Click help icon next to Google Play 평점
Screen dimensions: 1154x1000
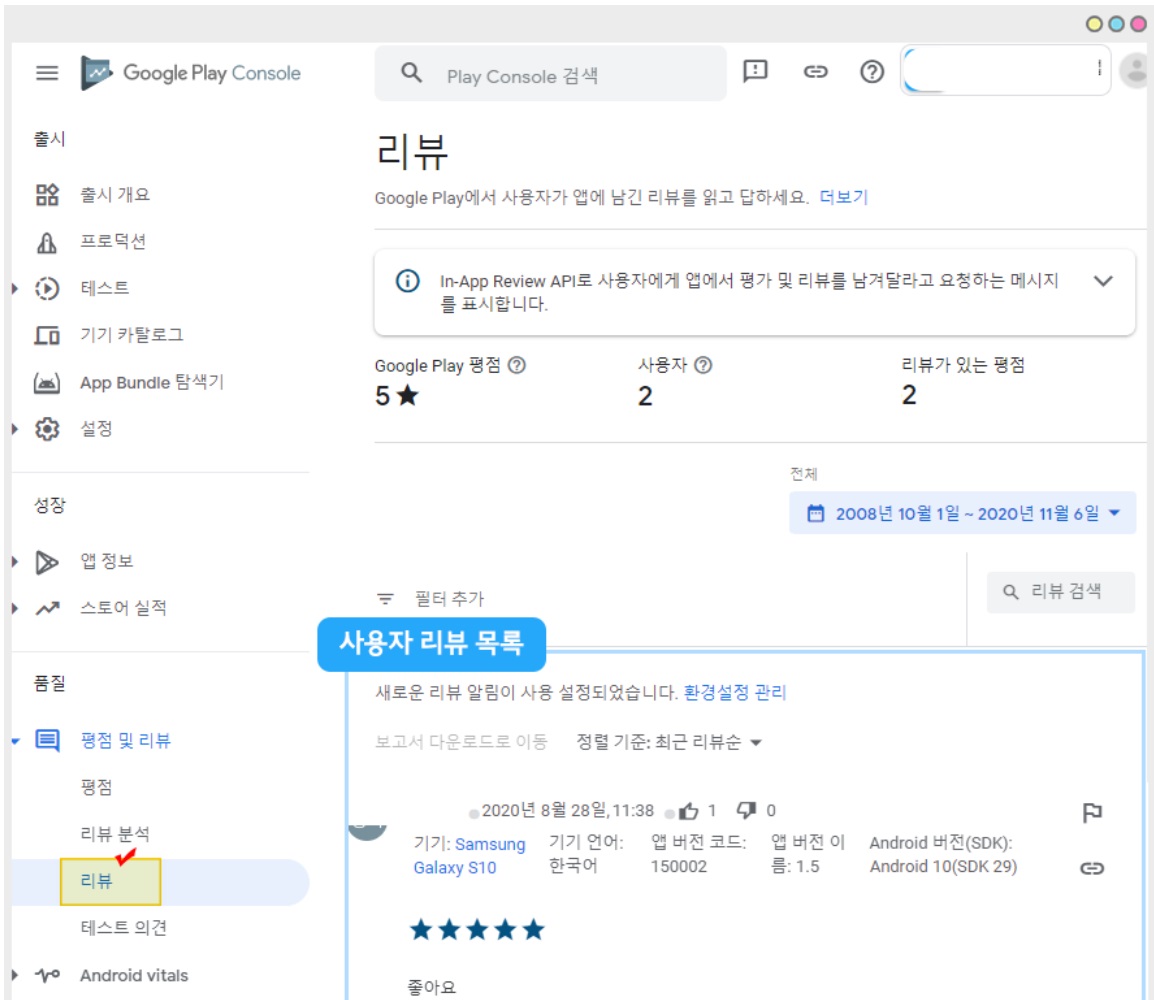coord(517,365)
